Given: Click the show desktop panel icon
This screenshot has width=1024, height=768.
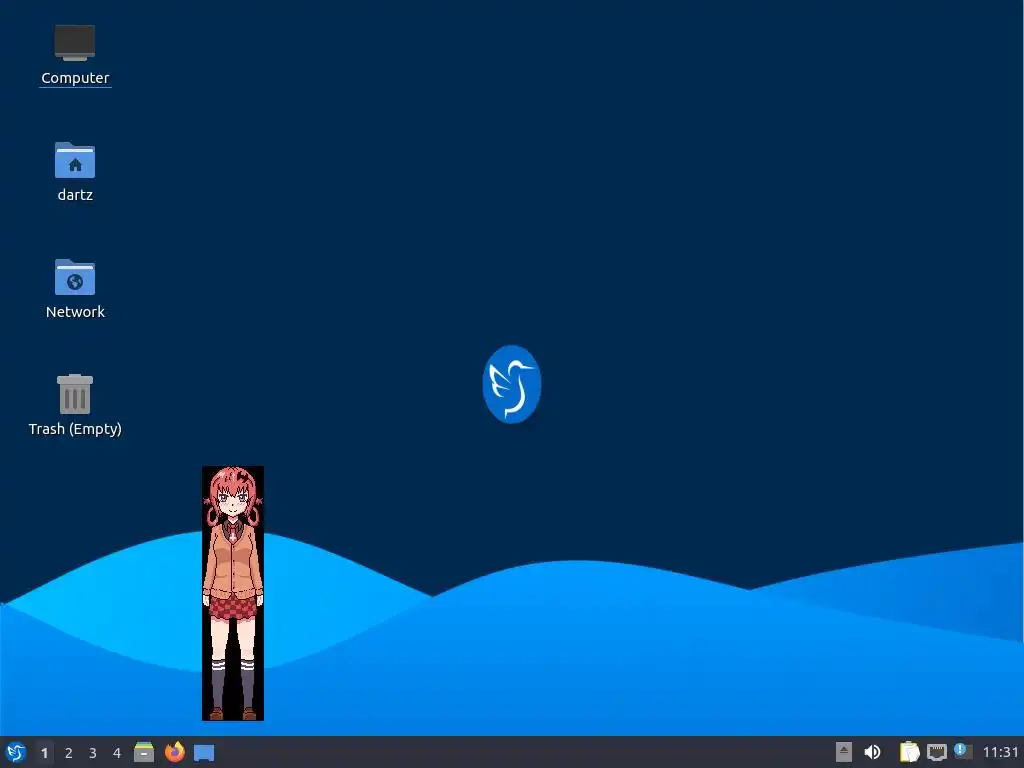Looking at the screenshot, I should (204, 753).
